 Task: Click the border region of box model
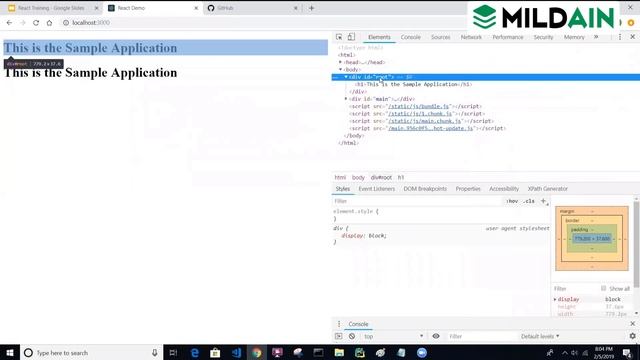(572, 220)
